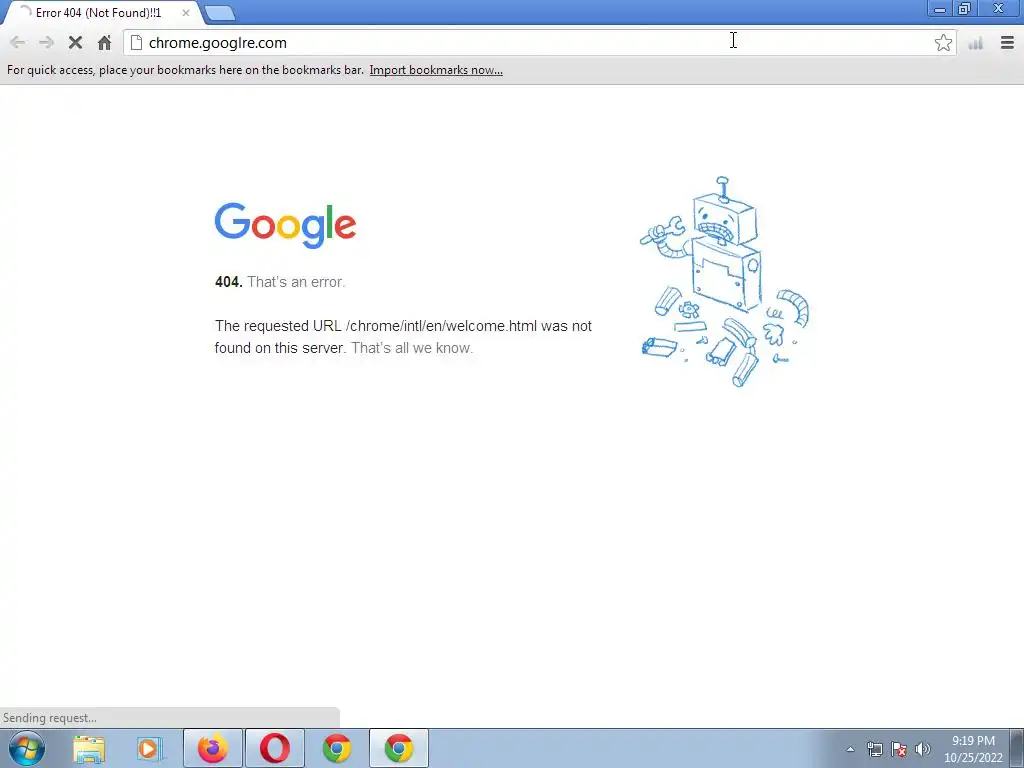Go back using the back arrow

(18, 43)
